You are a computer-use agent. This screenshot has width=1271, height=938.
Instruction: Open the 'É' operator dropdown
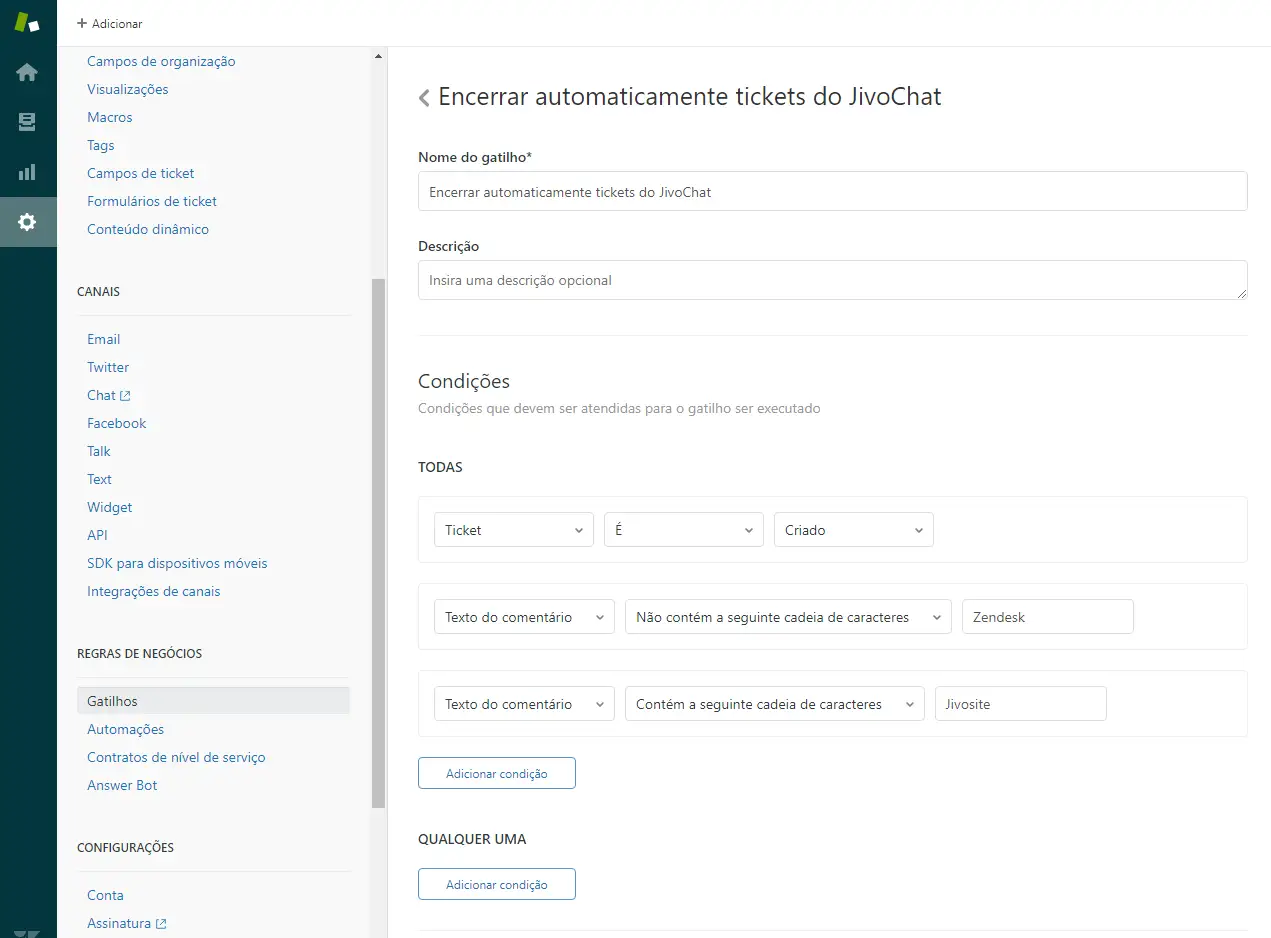[x=683, y=530]
